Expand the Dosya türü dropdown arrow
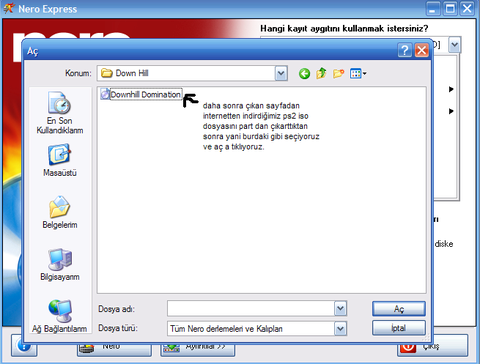 340,329
